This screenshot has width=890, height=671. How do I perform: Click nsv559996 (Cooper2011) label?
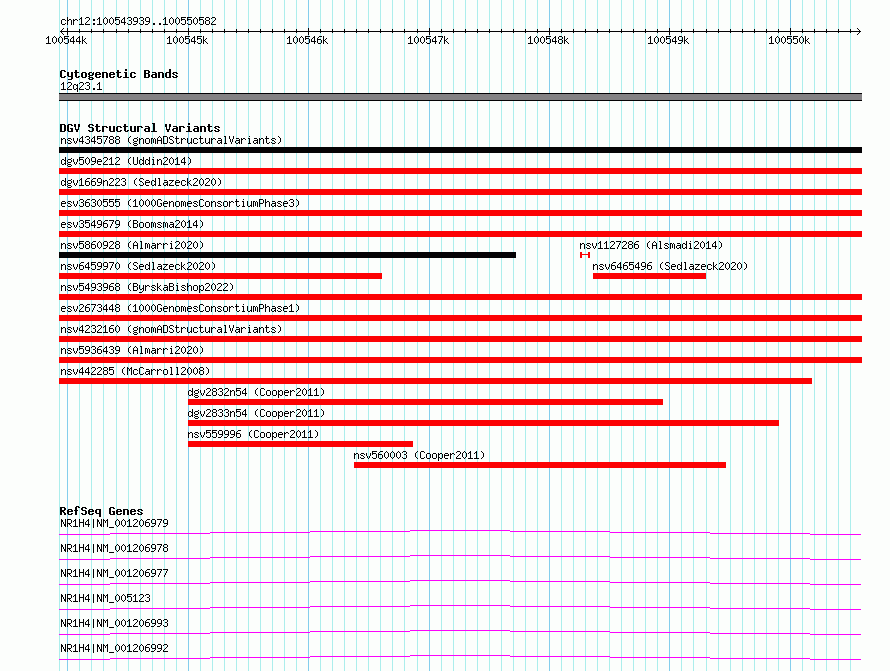(x=253, y=434)
